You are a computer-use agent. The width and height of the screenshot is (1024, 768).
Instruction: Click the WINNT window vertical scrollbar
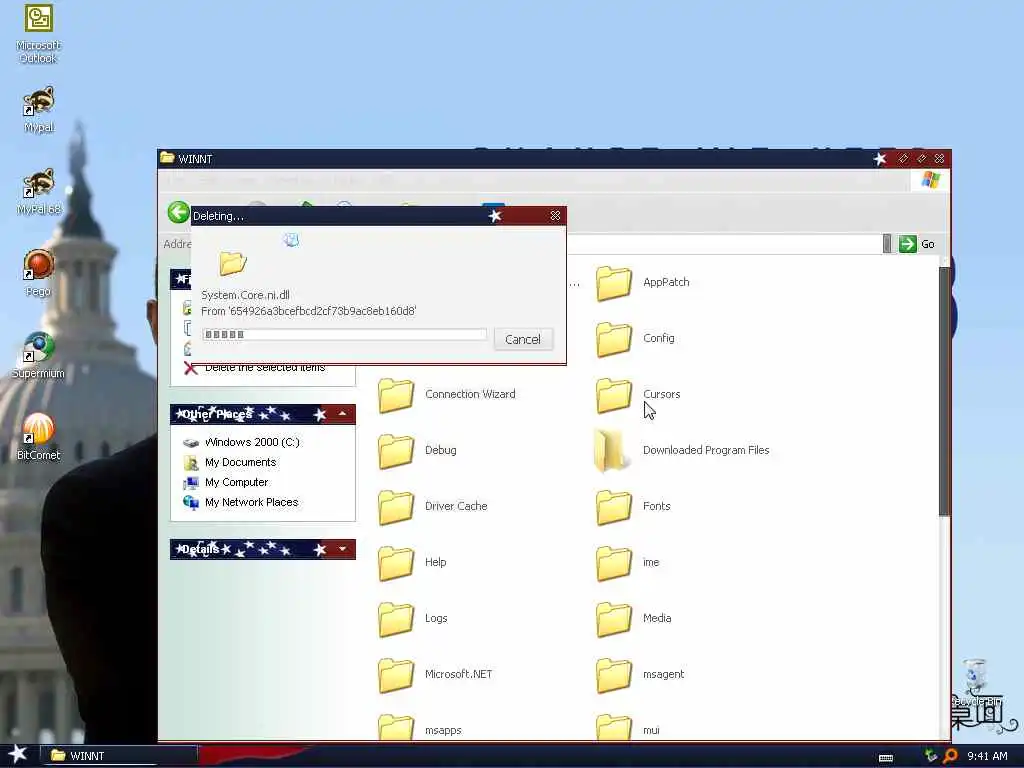[x=944, y=392]
